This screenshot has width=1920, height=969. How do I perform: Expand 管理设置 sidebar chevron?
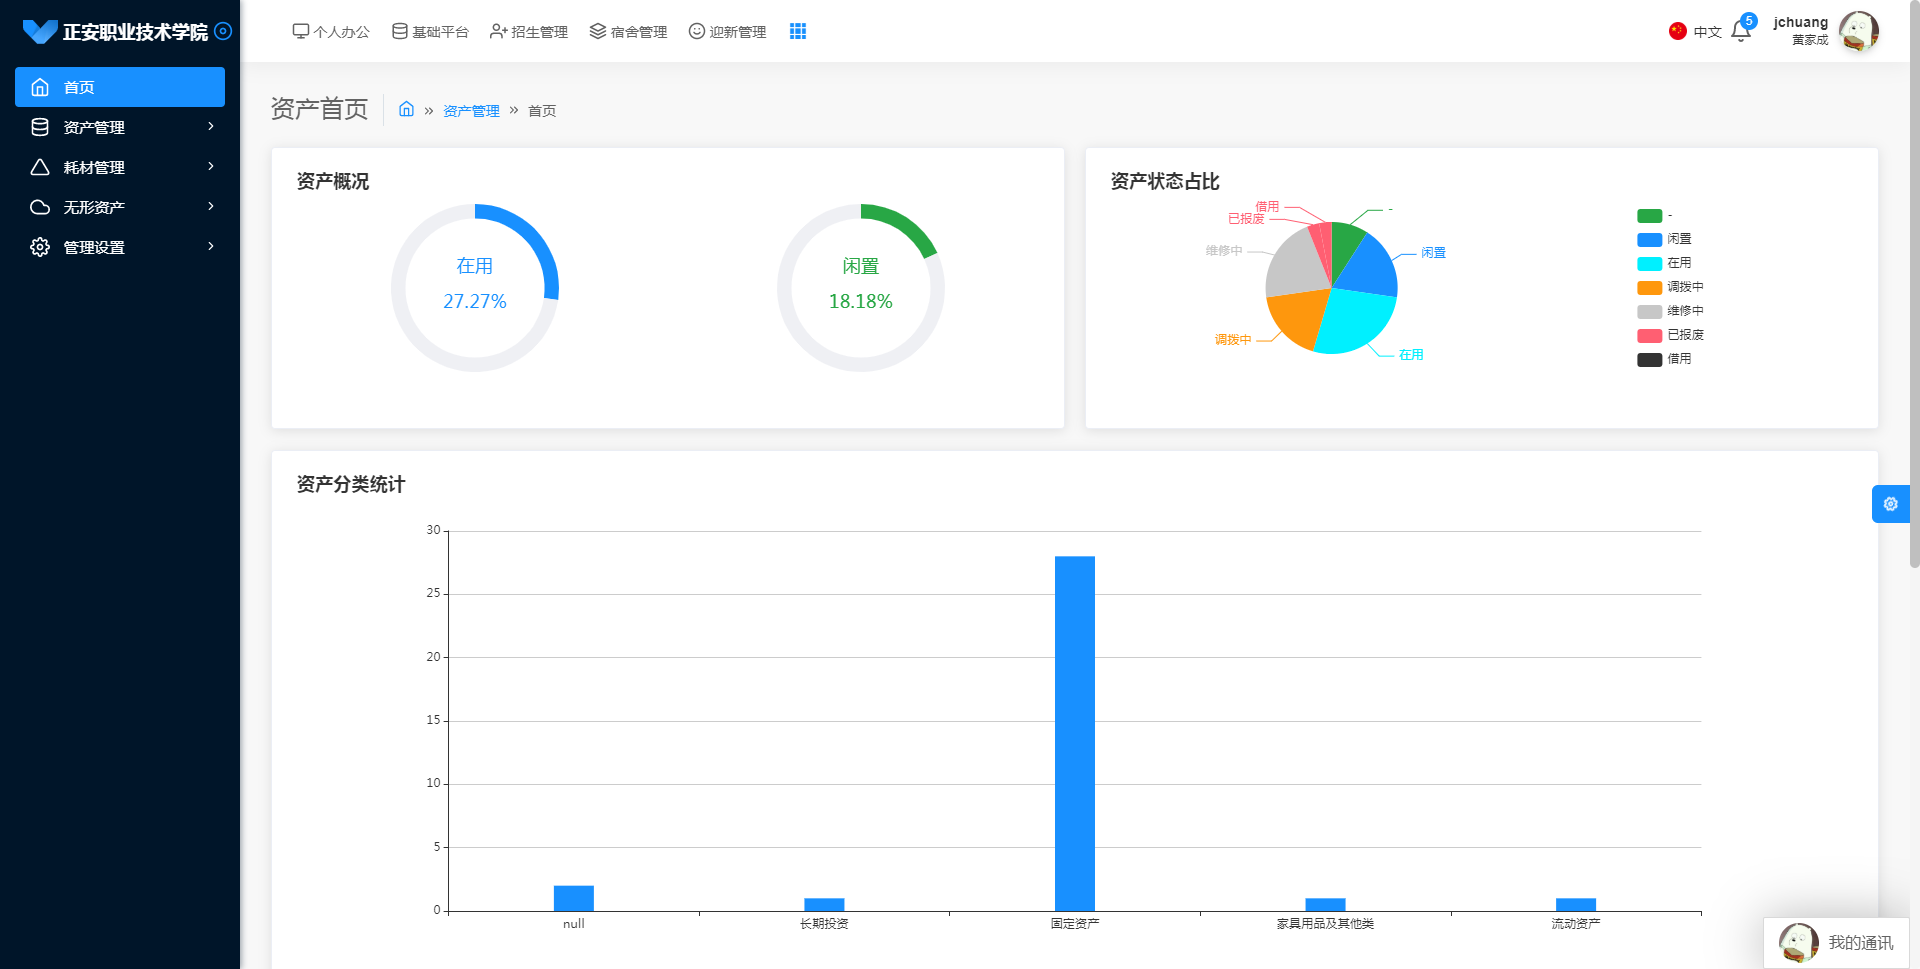pyautogui.click(x=211, y=246)
